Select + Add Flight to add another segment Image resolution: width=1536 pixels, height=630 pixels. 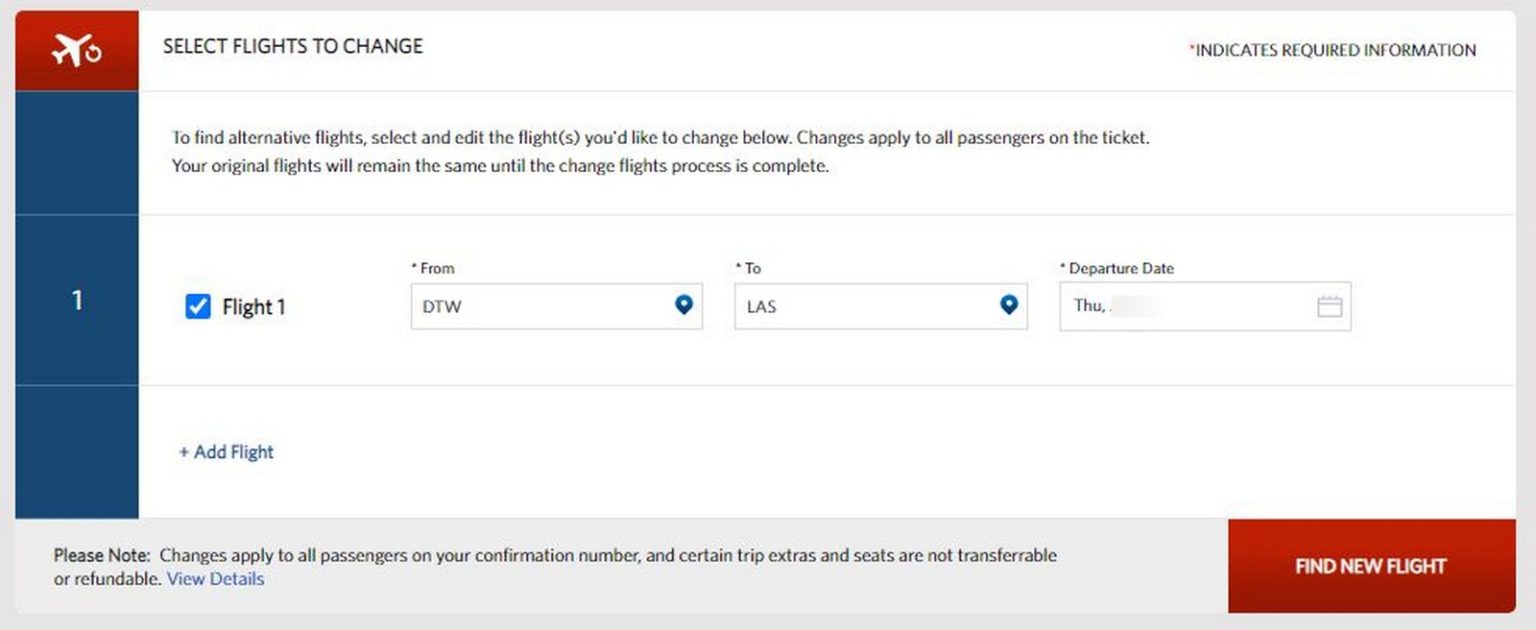(x=226, y=451)
